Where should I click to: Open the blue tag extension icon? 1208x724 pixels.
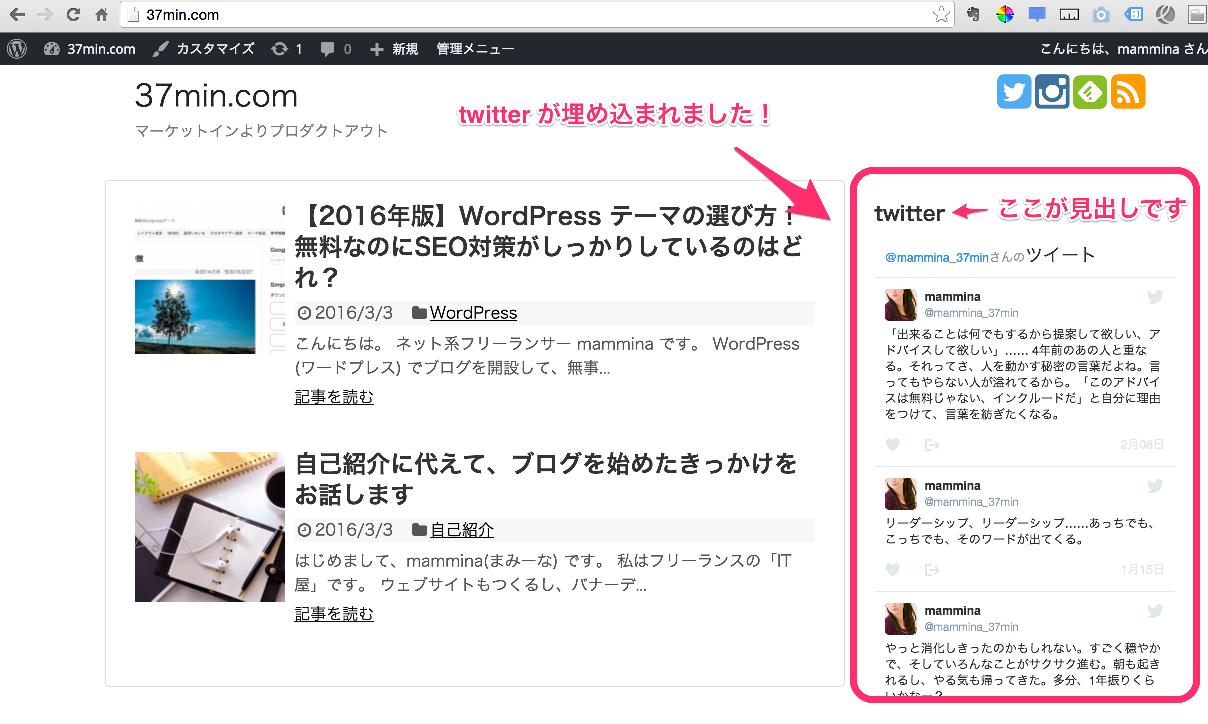click(1133, 15)
